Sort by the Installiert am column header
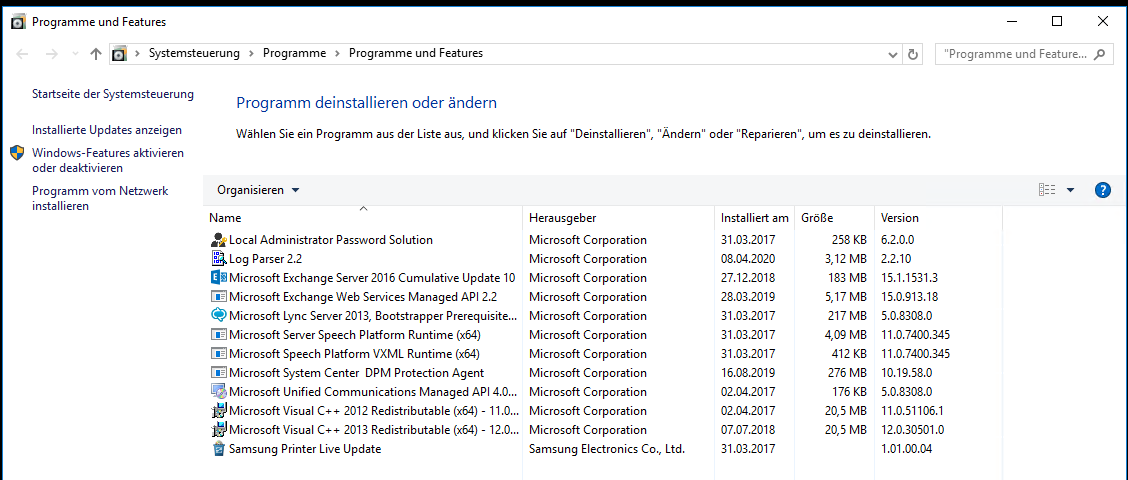The height and width of the screenshot is (480, 1128). [x=755, y=217]
